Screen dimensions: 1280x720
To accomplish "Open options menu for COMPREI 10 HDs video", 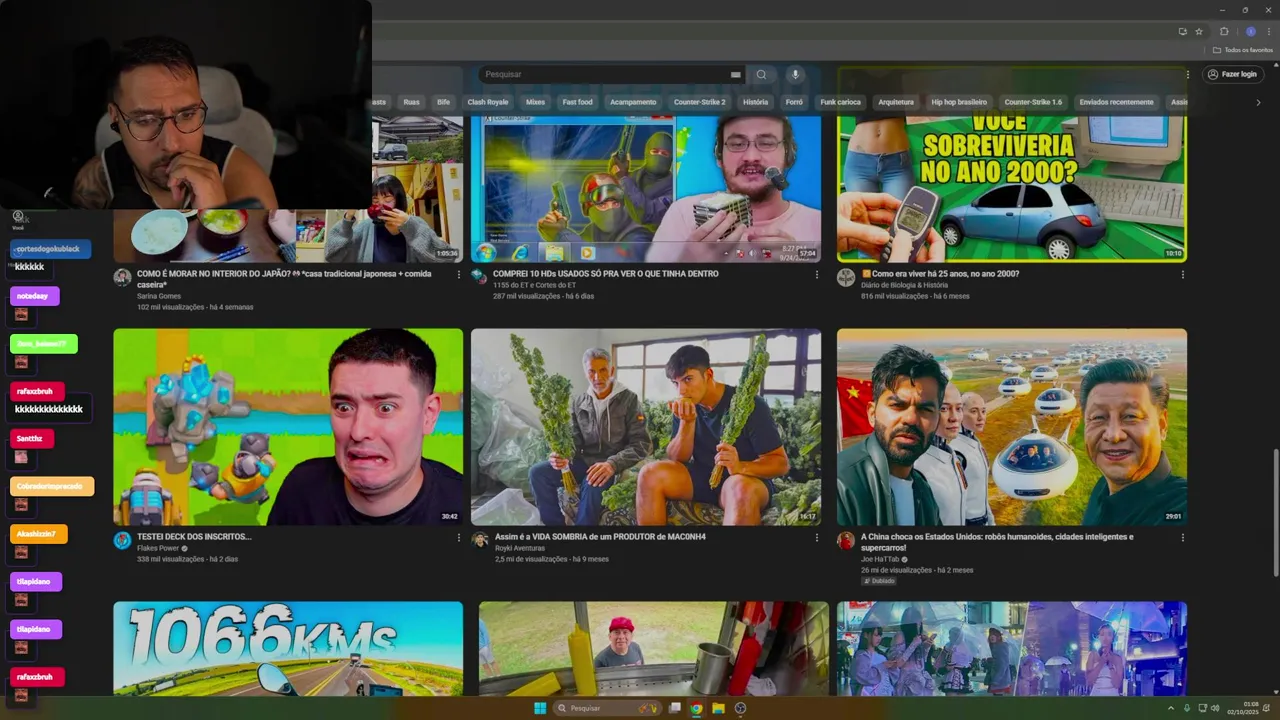I will (816, 274).
